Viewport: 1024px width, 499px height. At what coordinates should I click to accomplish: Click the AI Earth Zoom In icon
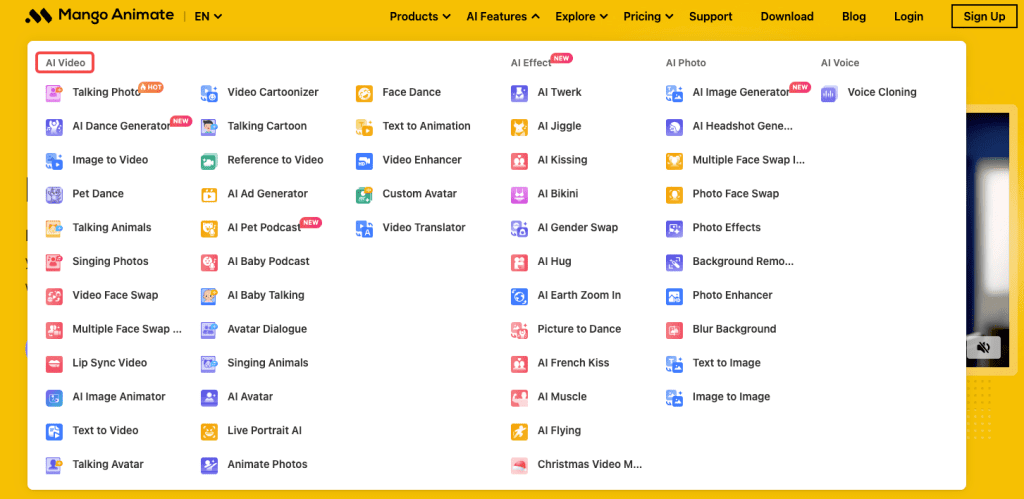(x=519, y=296)
